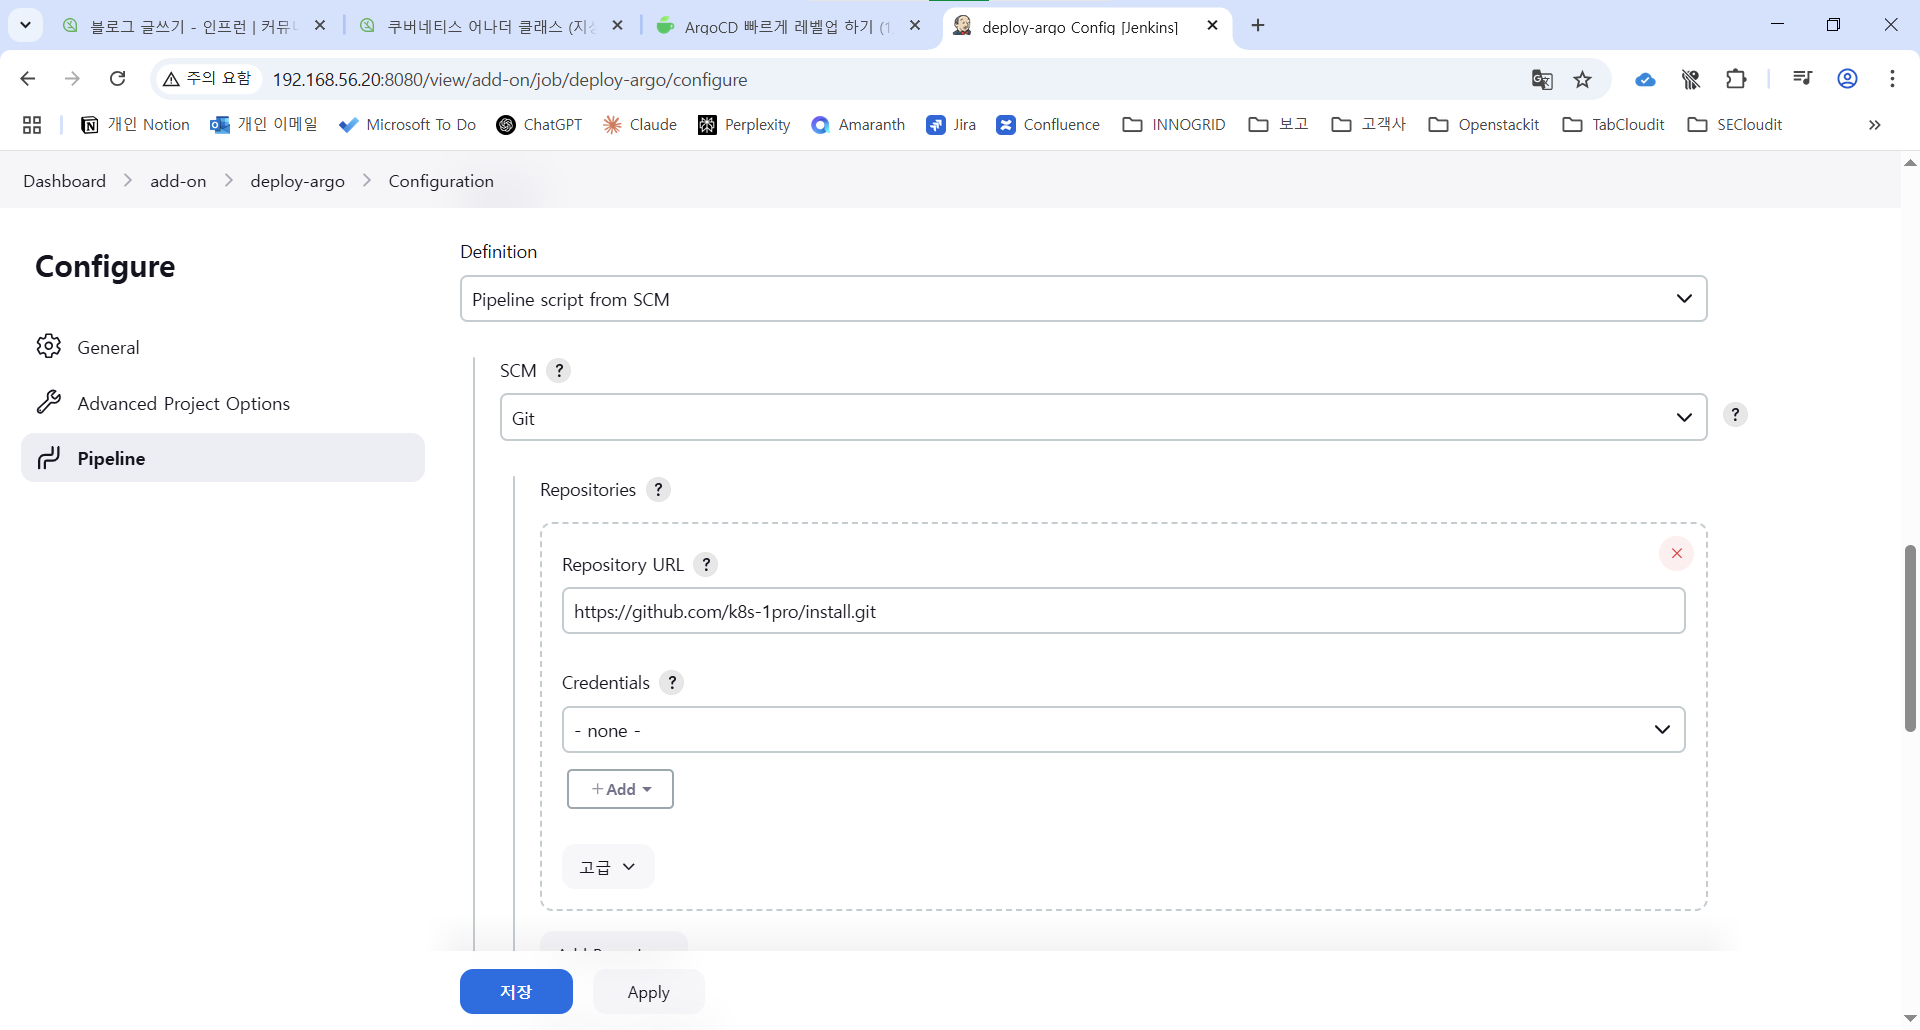1920x1030 pixels.
Task: Open browser extensions puzzle icon
Action: (x=1736, y=80)
